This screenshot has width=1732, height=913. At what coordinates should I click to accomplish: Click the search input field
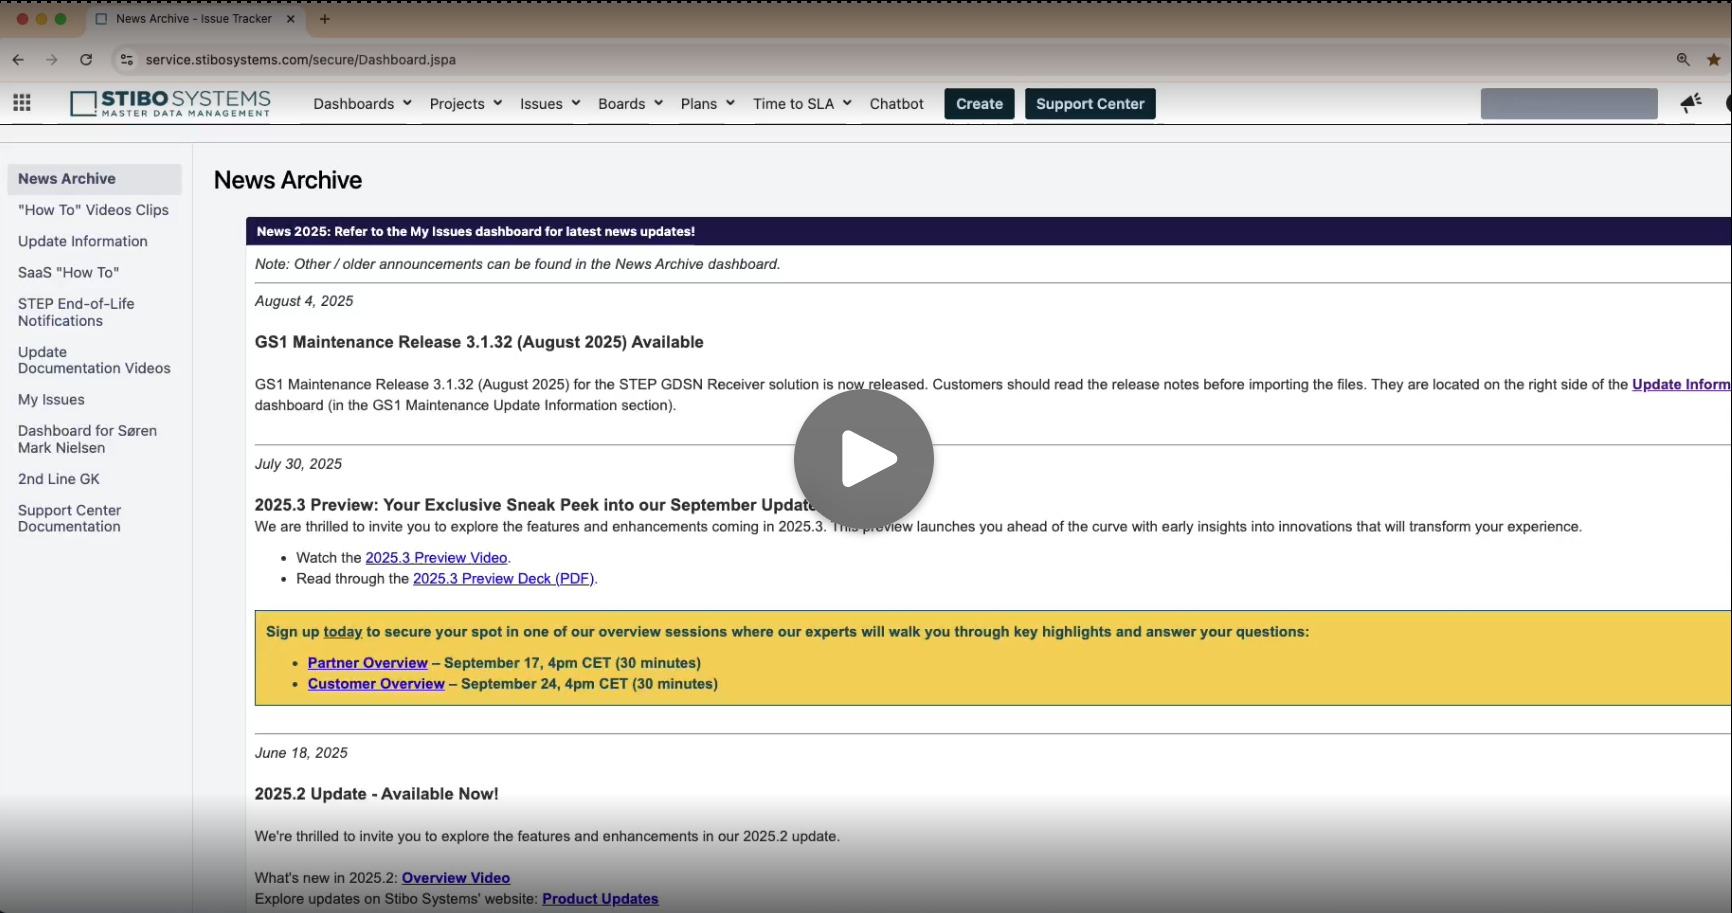tap(1568, 104)
